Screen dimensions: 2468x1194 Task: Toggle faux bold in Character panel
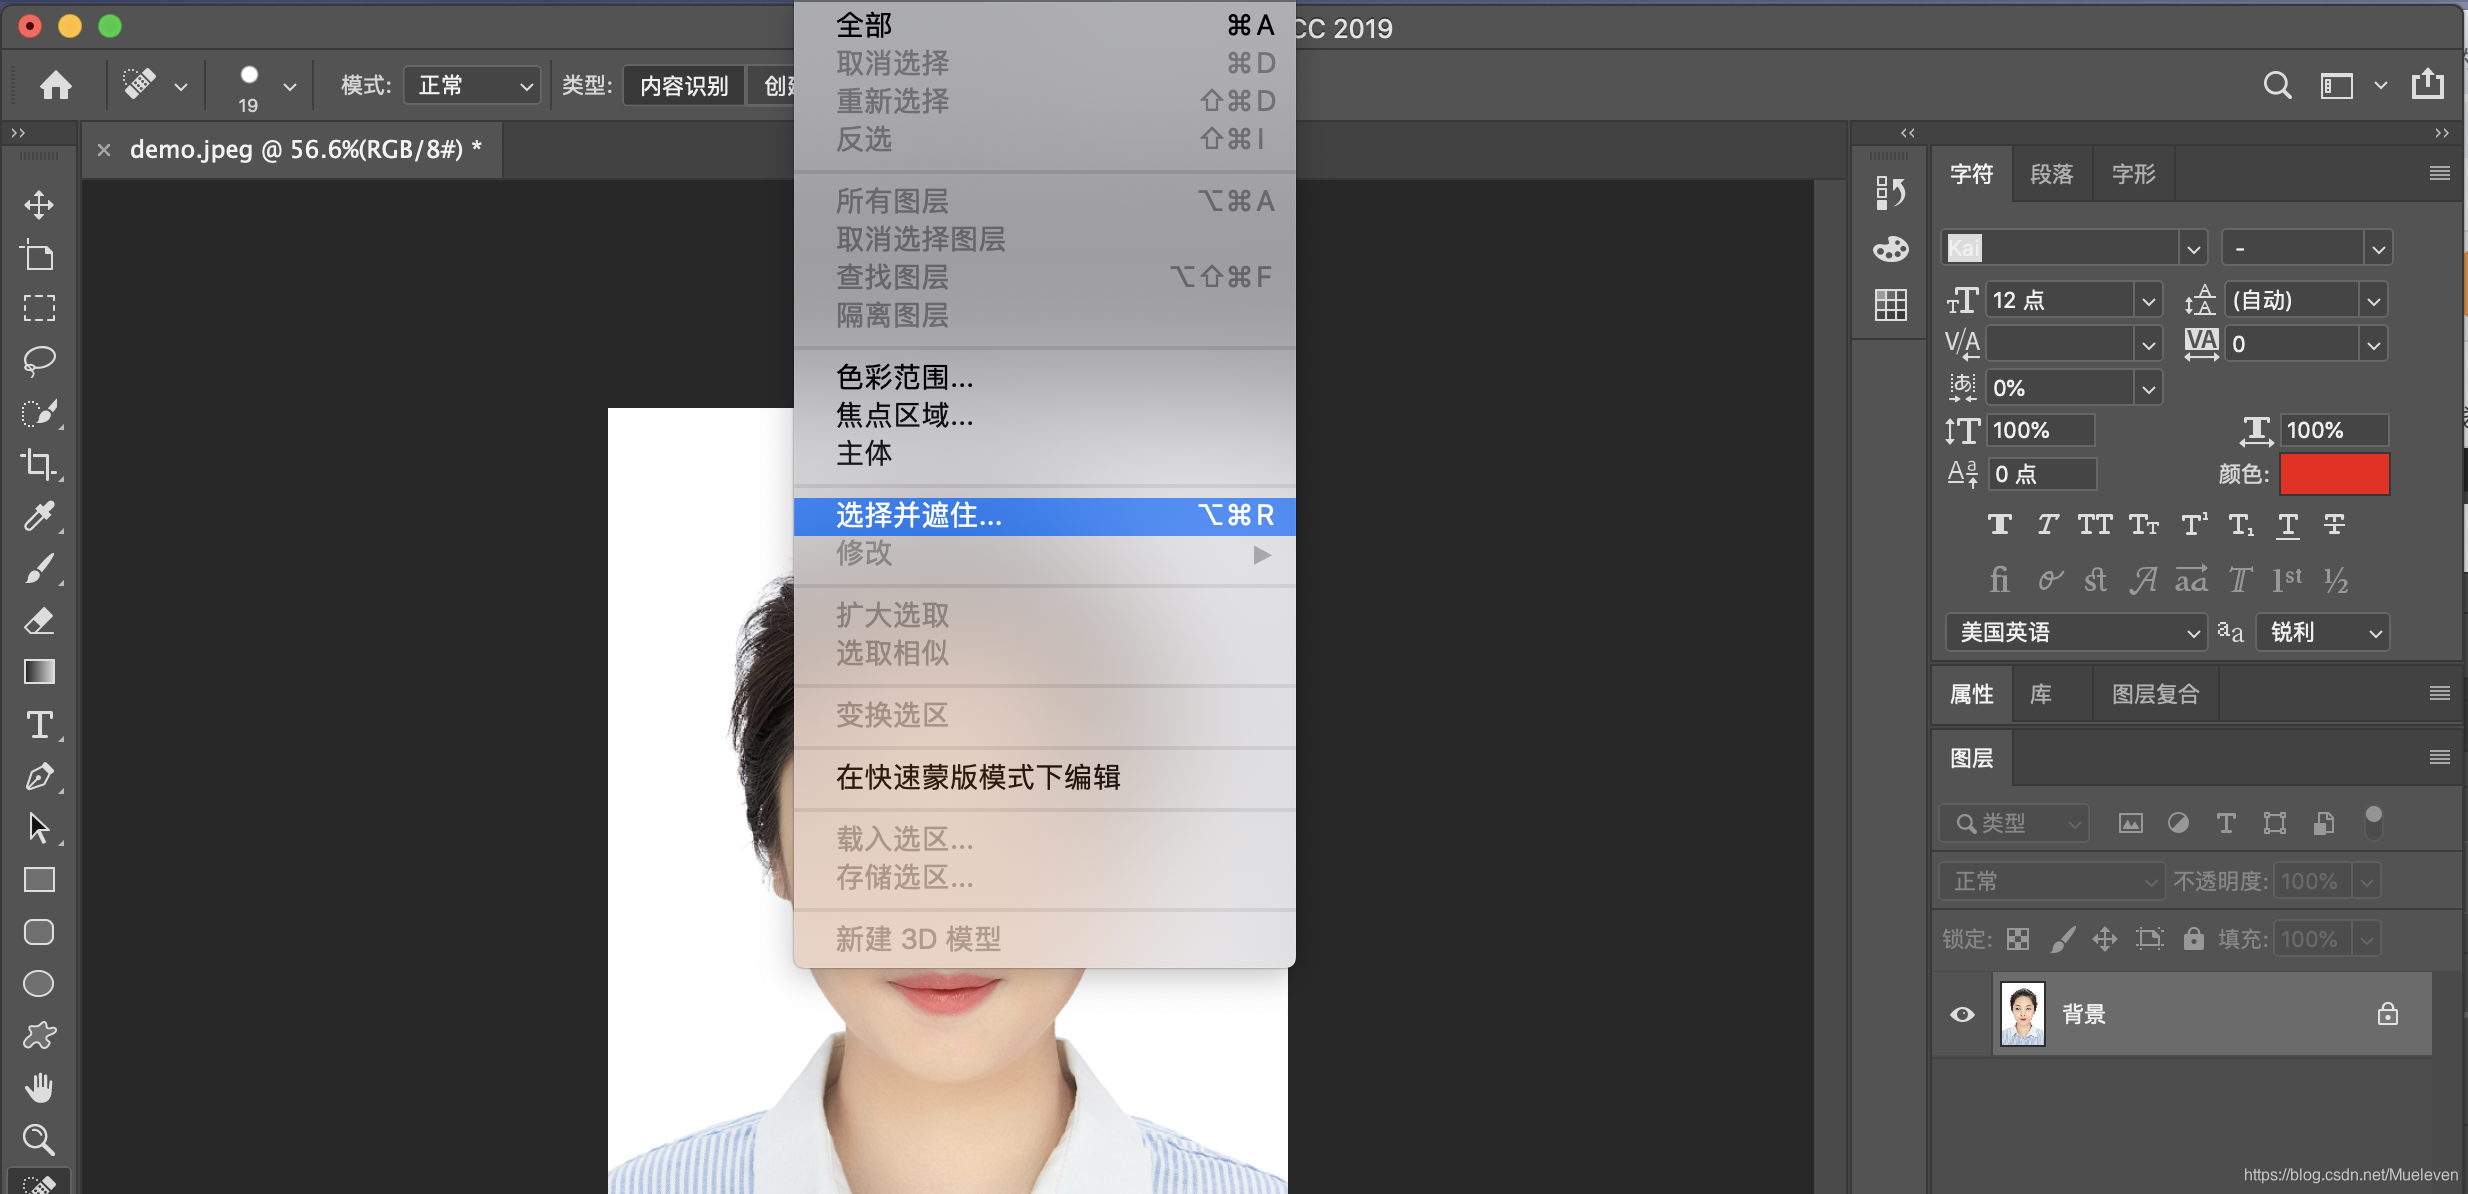click(x=2002, y=524)
